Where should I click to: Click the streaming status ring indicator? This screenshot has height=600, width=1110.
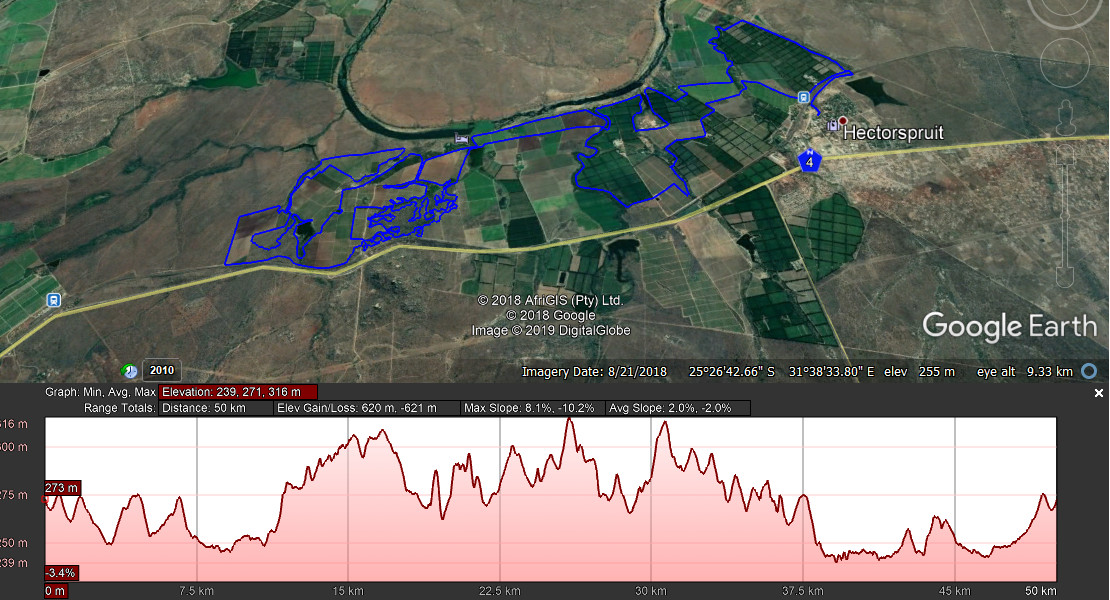pyautogui.click(x=1089, y=372)
